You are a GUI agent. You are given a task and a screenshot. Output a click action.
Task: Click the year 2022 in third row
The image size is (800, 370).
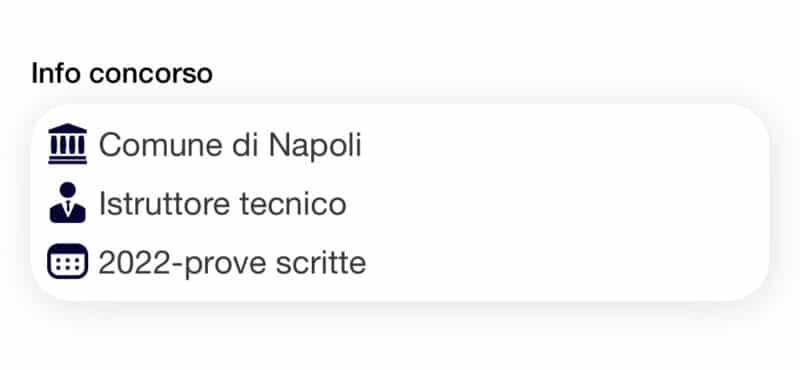[133, 263]
